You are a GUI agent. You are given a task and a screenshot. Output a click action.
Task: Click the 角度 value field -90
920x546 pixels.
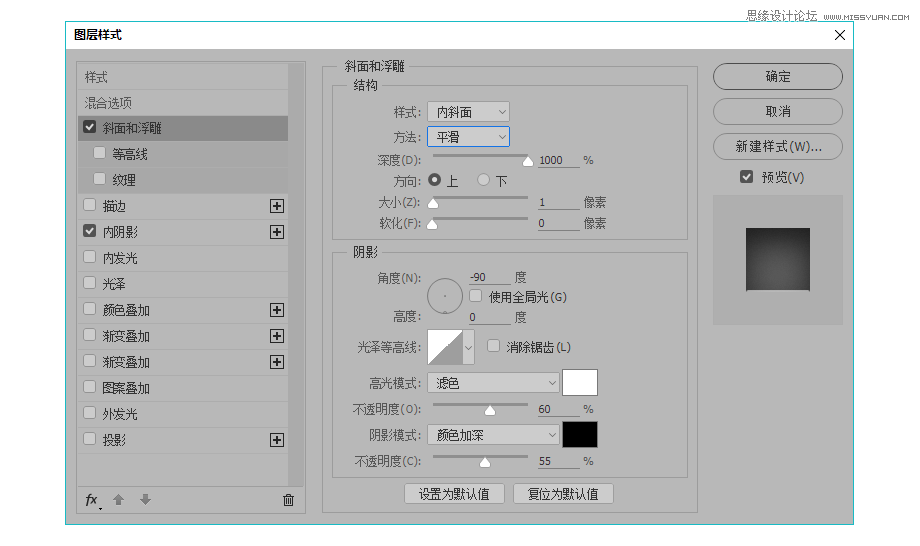(490, 277)
